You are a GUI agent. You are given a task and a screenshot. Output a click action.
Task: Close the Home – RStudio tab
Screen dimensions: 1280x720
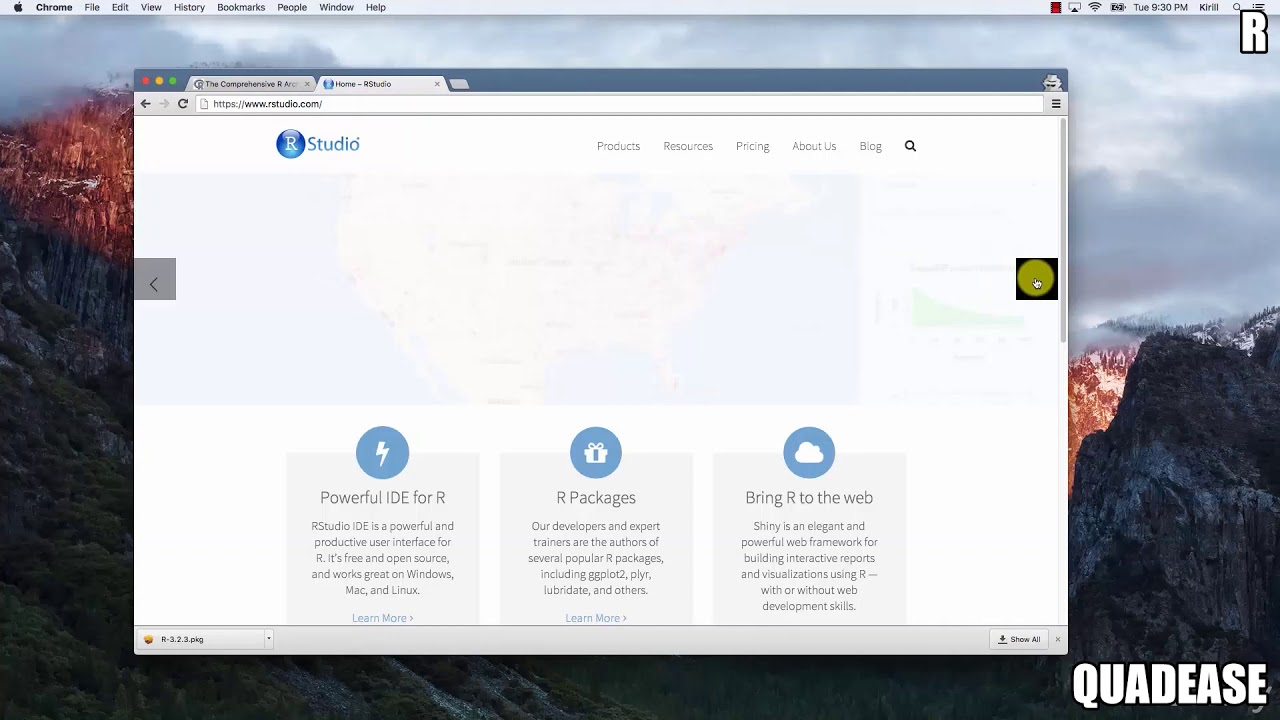point(437,84)
